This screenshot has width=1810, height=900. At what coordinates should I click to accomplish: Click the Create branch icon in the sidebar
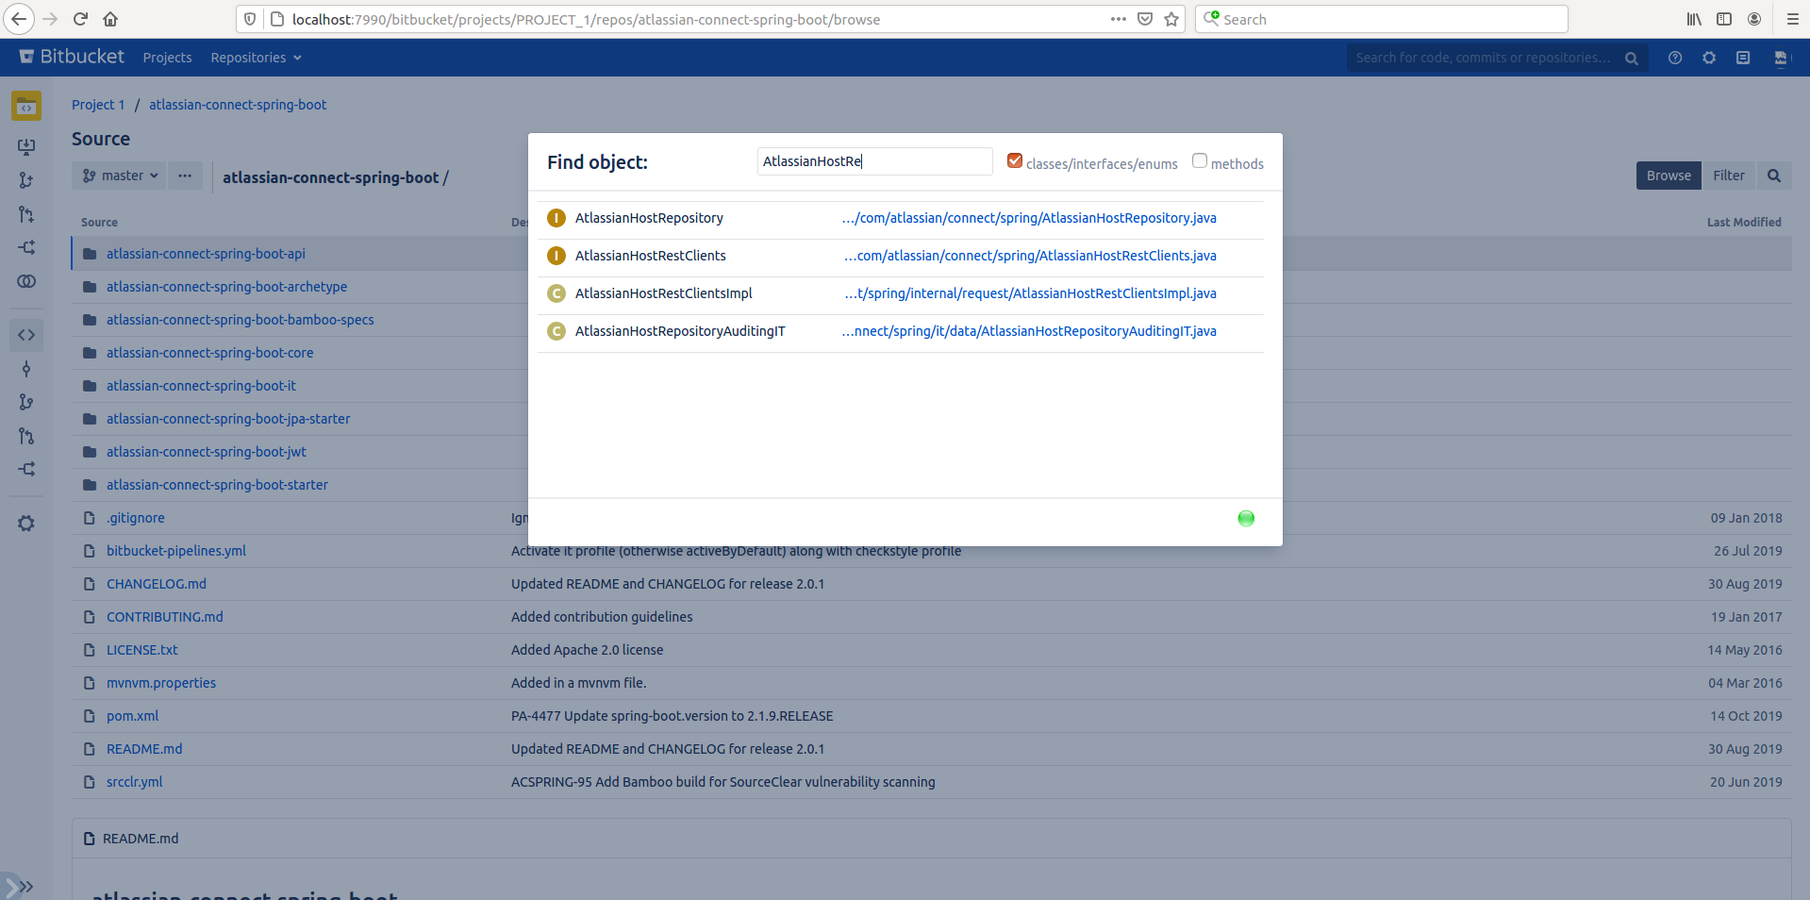[x=26, y=181]
